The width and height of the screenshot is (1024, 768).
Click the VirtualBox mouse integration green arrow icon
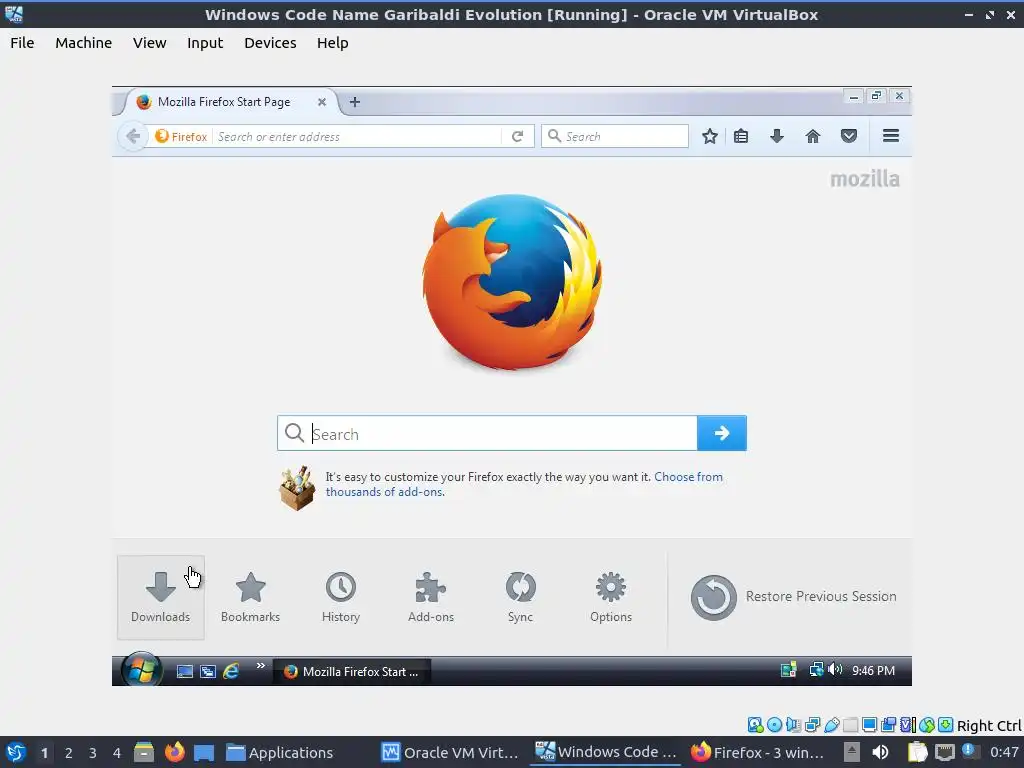[x=927, y=724]
